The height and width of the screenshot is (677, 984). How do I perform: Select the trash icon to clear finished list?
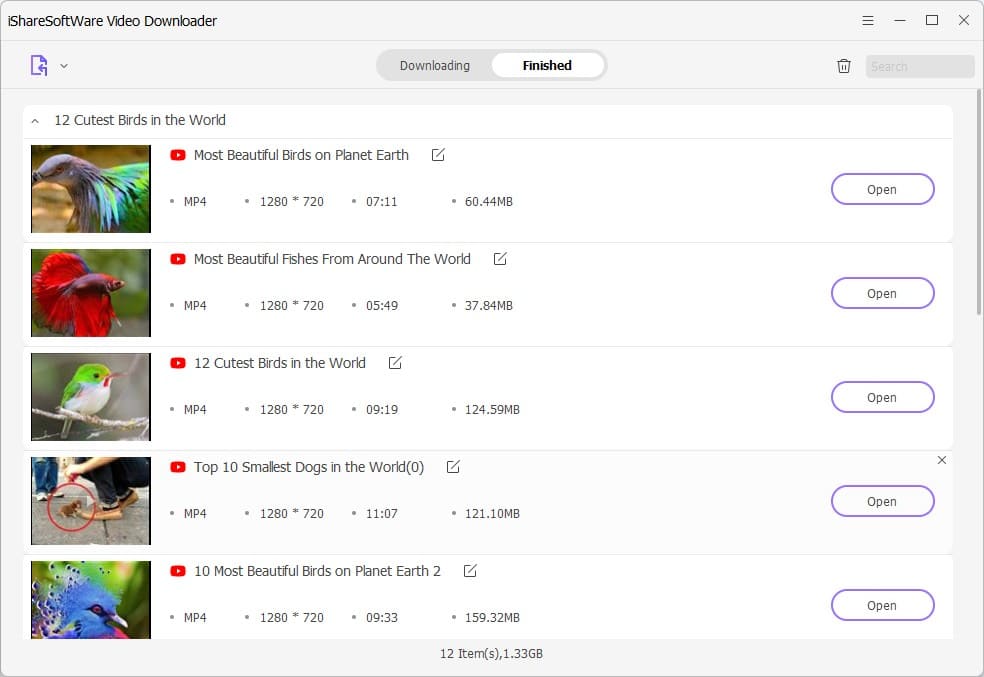coord(843,65)
